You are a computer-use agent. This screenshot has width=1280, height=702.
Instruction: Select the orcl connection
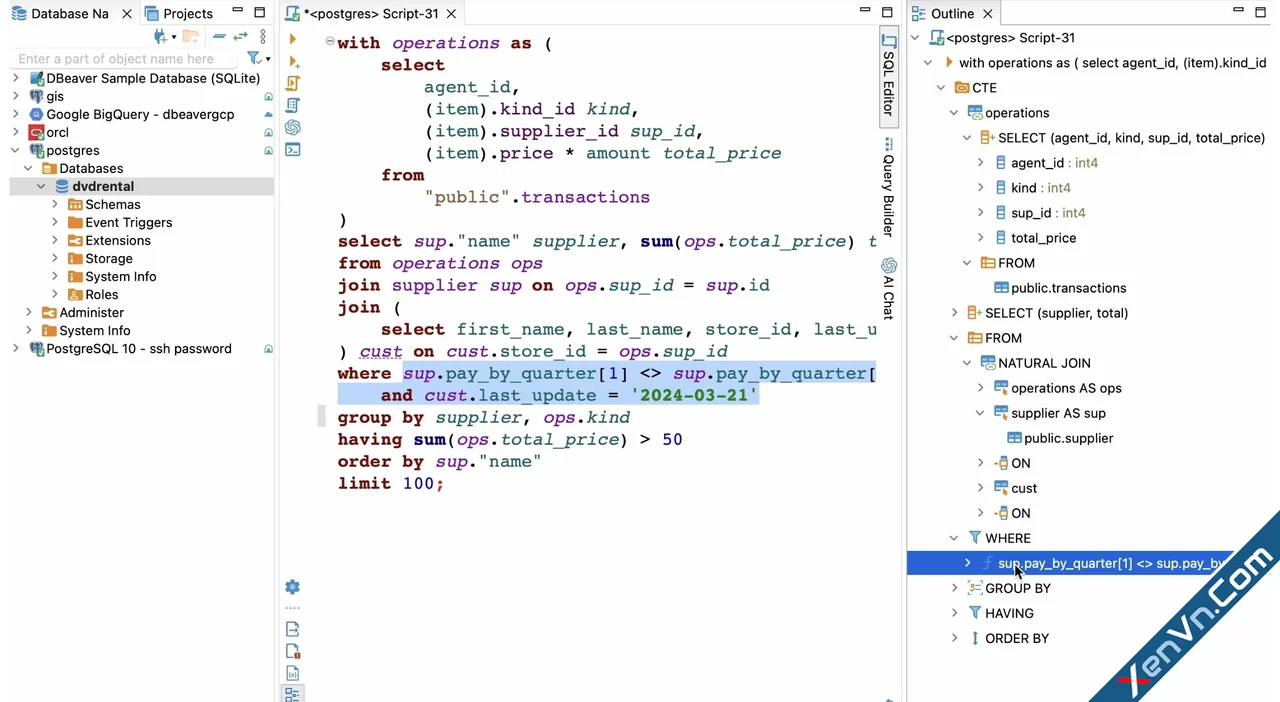pos(57,132)
